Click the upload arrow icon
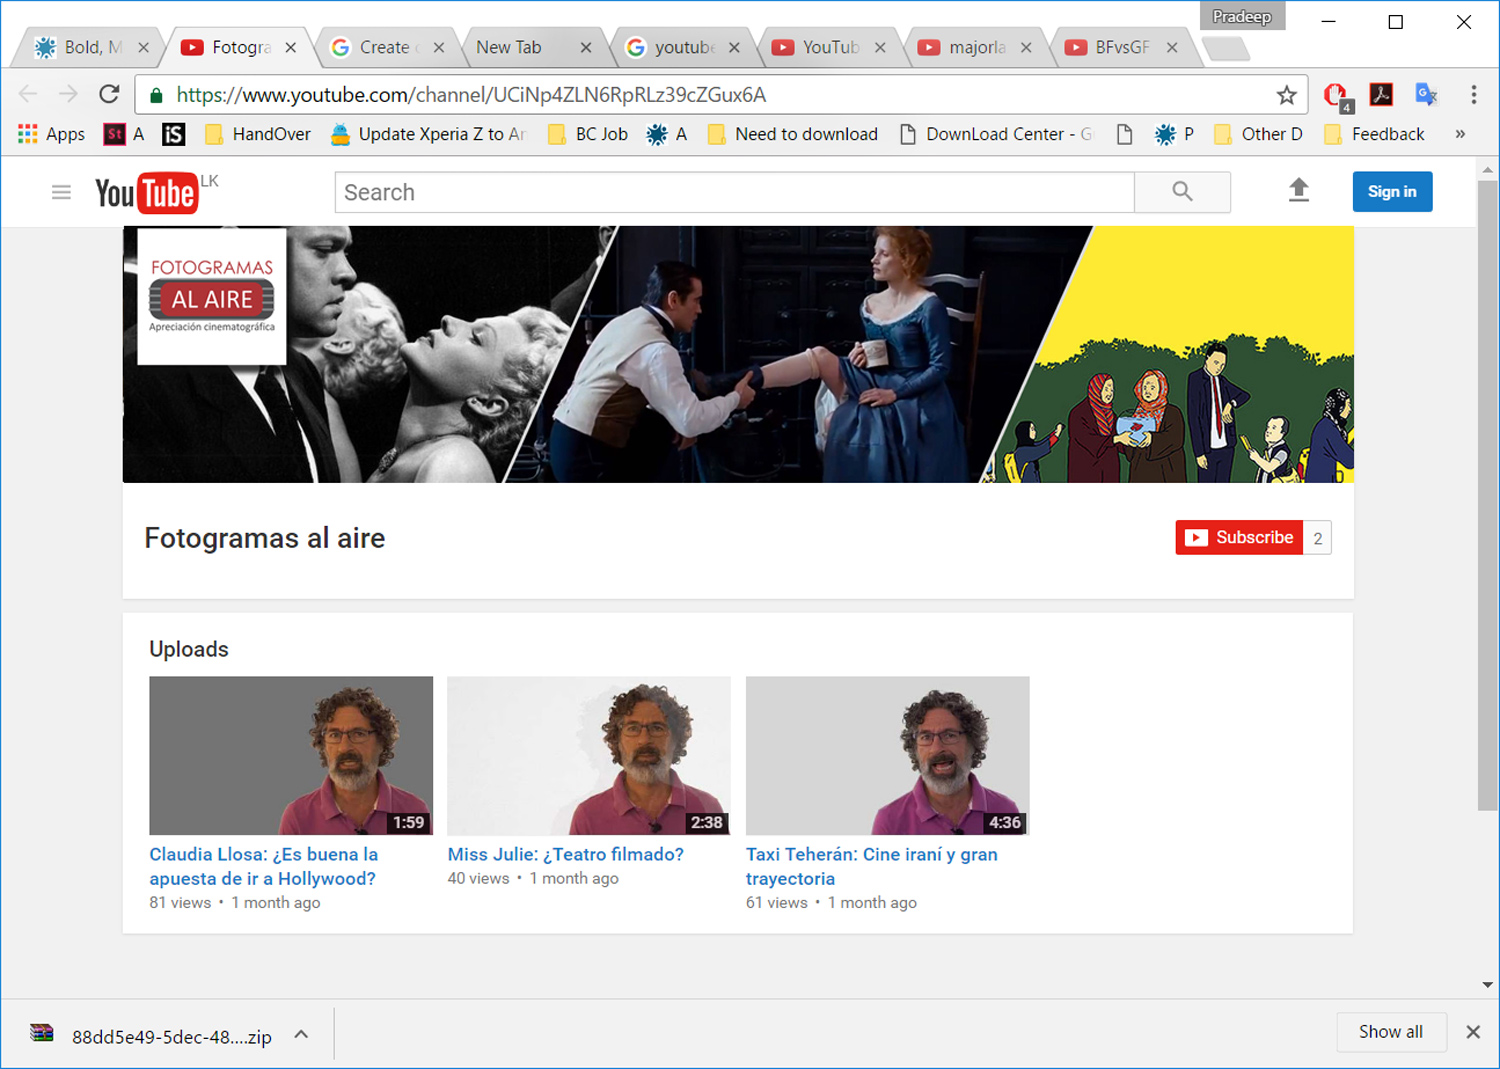 pyautogui.click(x=1298, y=190)
